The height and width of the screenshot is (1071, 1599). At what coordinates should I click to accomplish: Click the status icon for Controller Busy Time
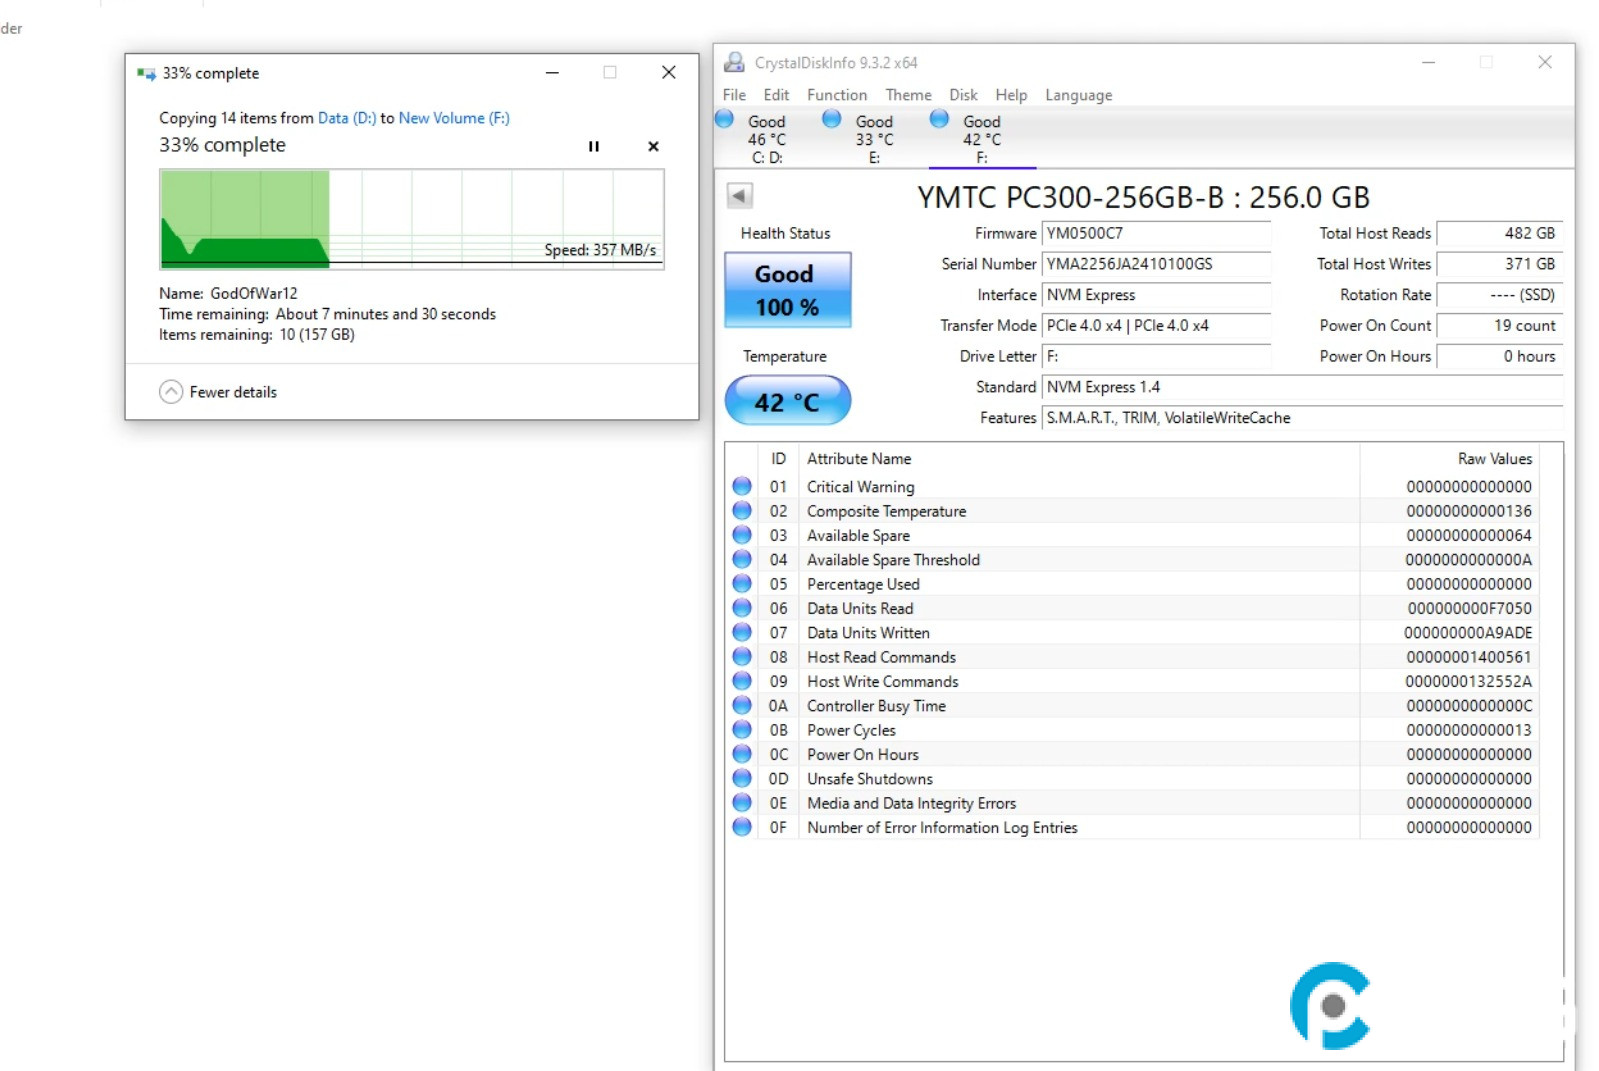pyautogui.click(x=742, y=705)
